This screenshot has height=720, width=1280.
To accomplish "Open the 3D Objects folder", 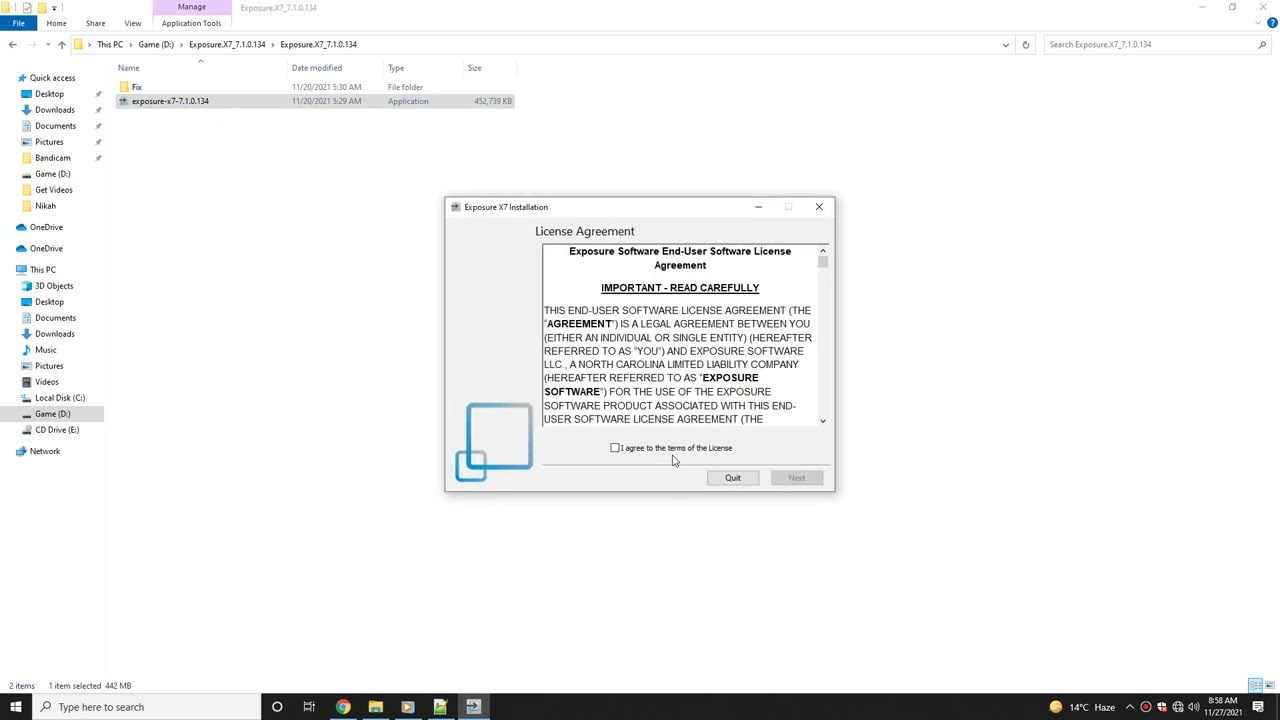I will click(x=54, y=286).
